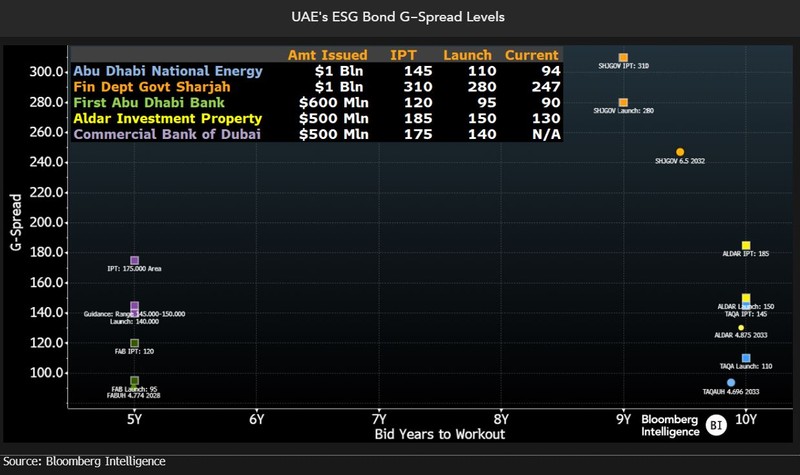This screenshot has height=475, width=800.
Task: Click the Amt Issued column header
Action: tap(327, 54)
